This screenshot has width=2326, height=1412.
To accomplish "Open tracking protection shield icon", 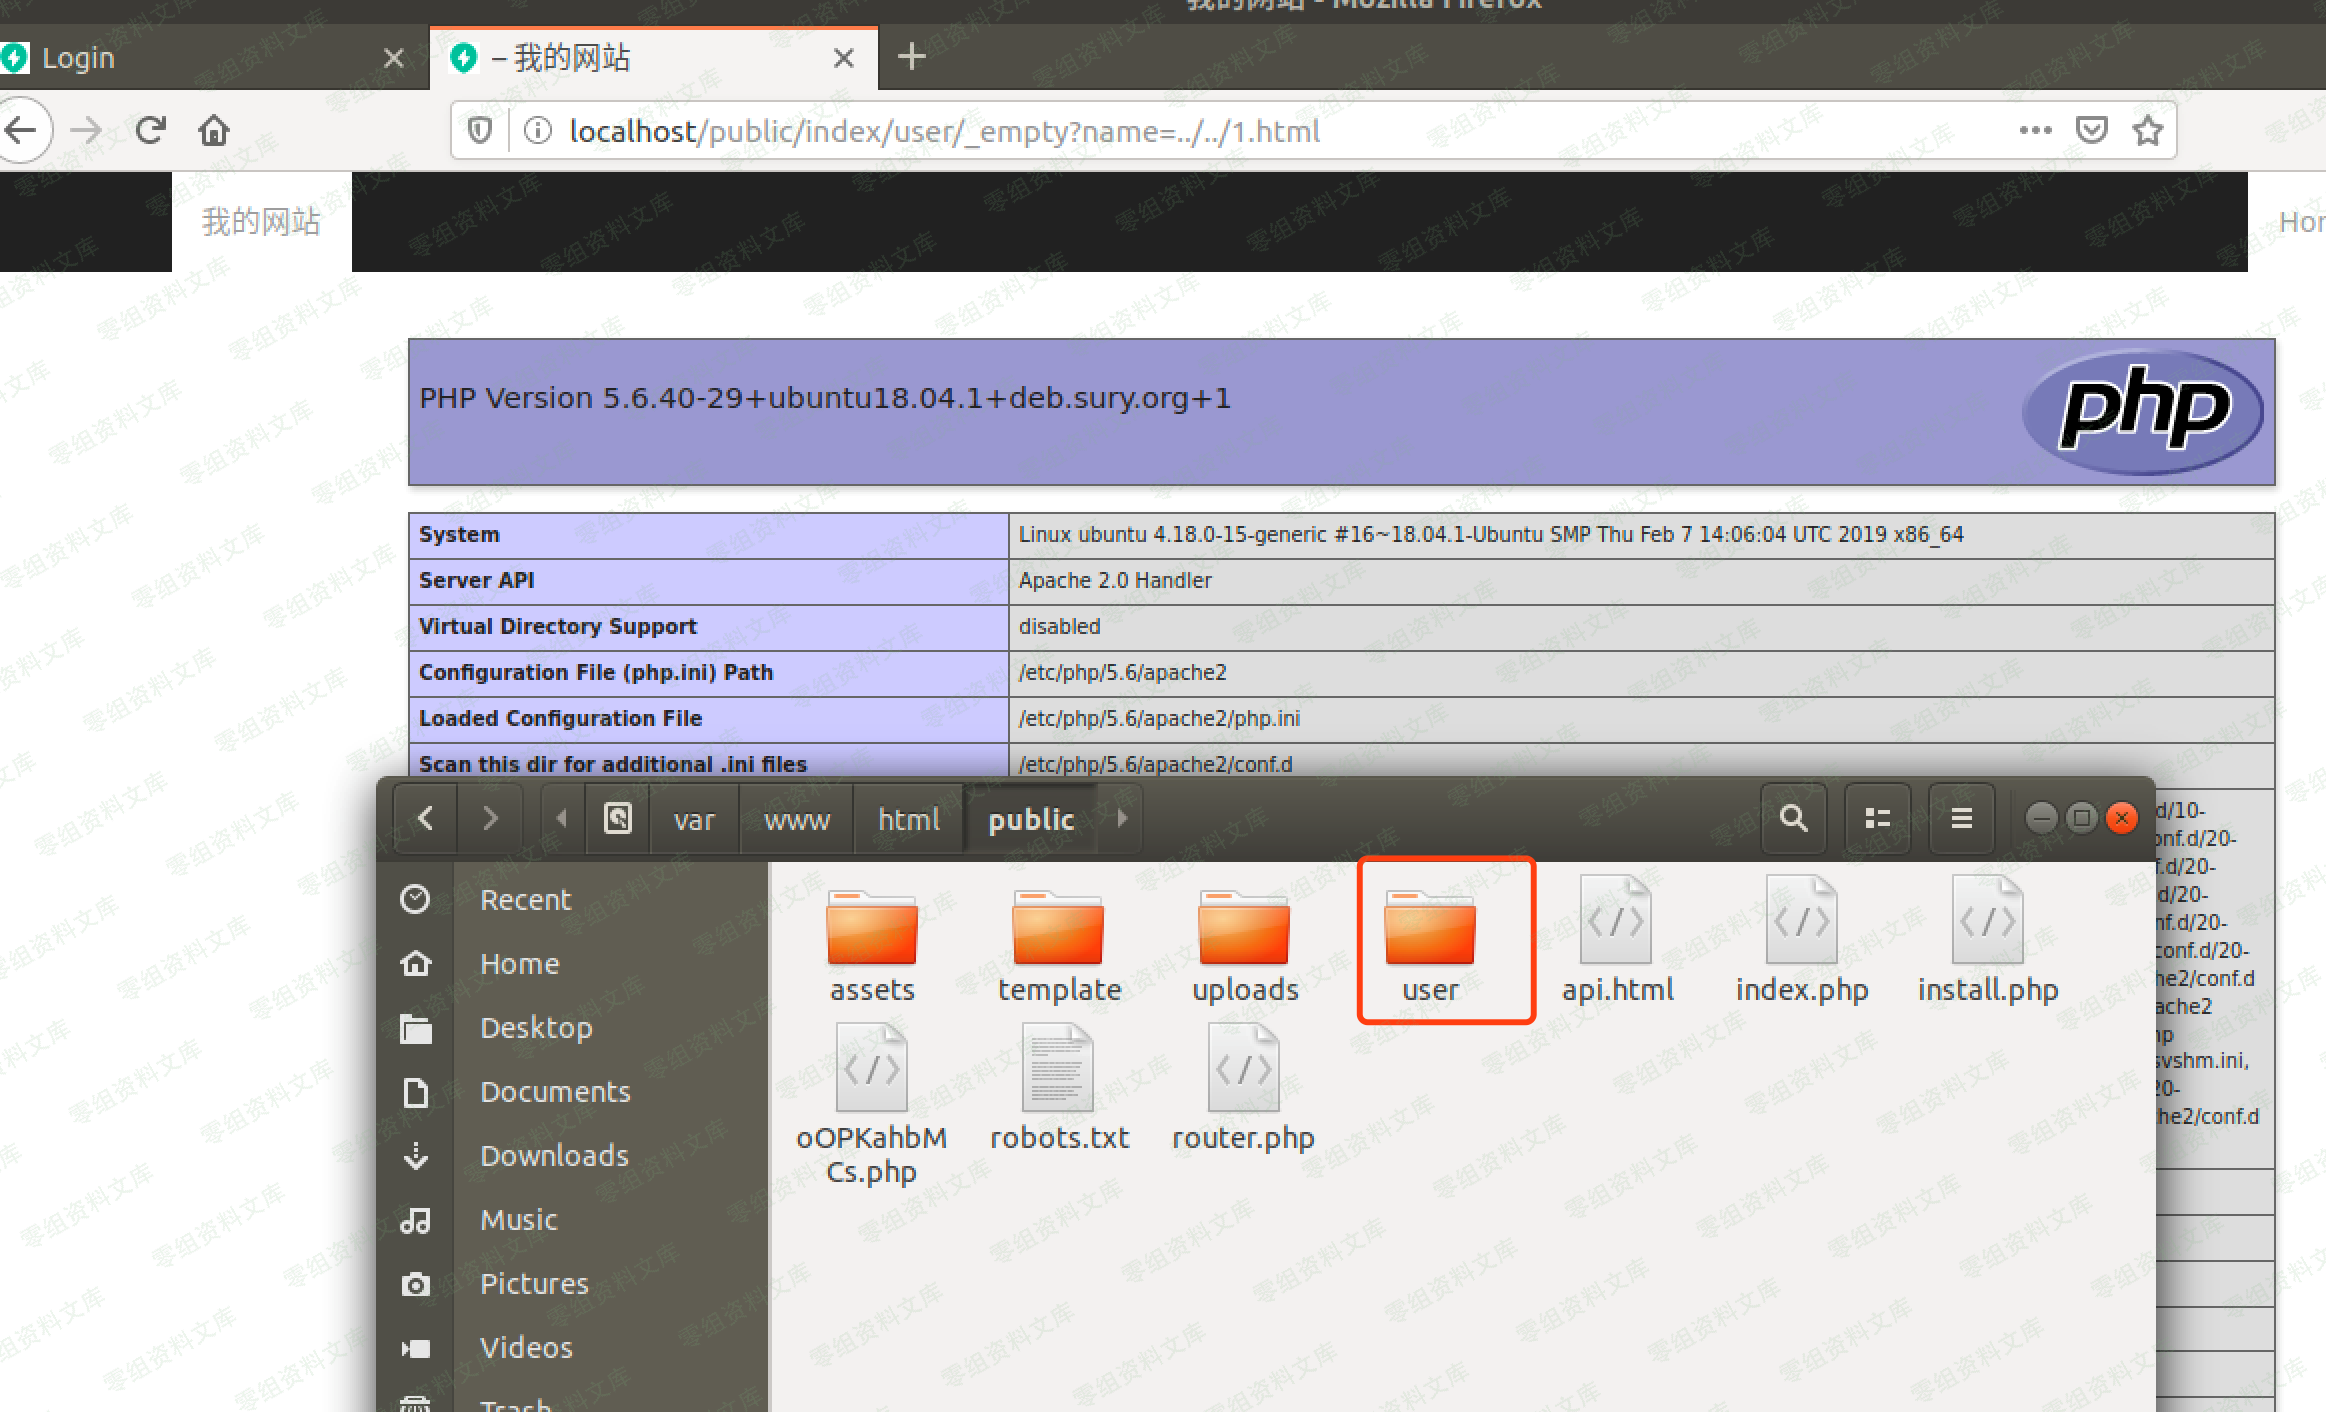I will coord(481,131).
